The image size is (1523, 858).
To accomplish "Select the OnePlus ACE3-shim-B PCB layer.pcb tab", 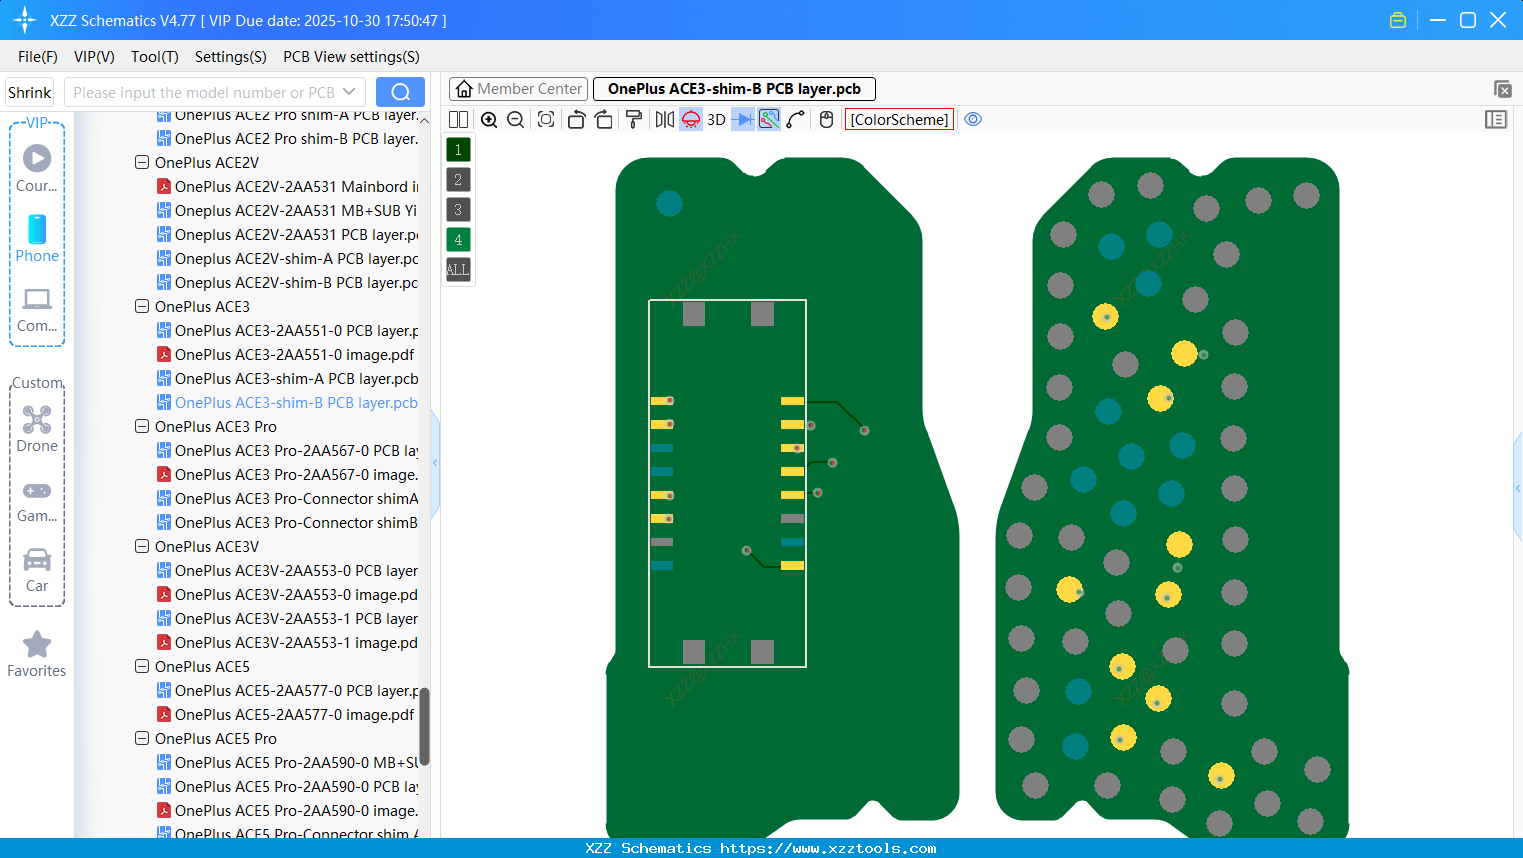I will click(x=734, y=89).
